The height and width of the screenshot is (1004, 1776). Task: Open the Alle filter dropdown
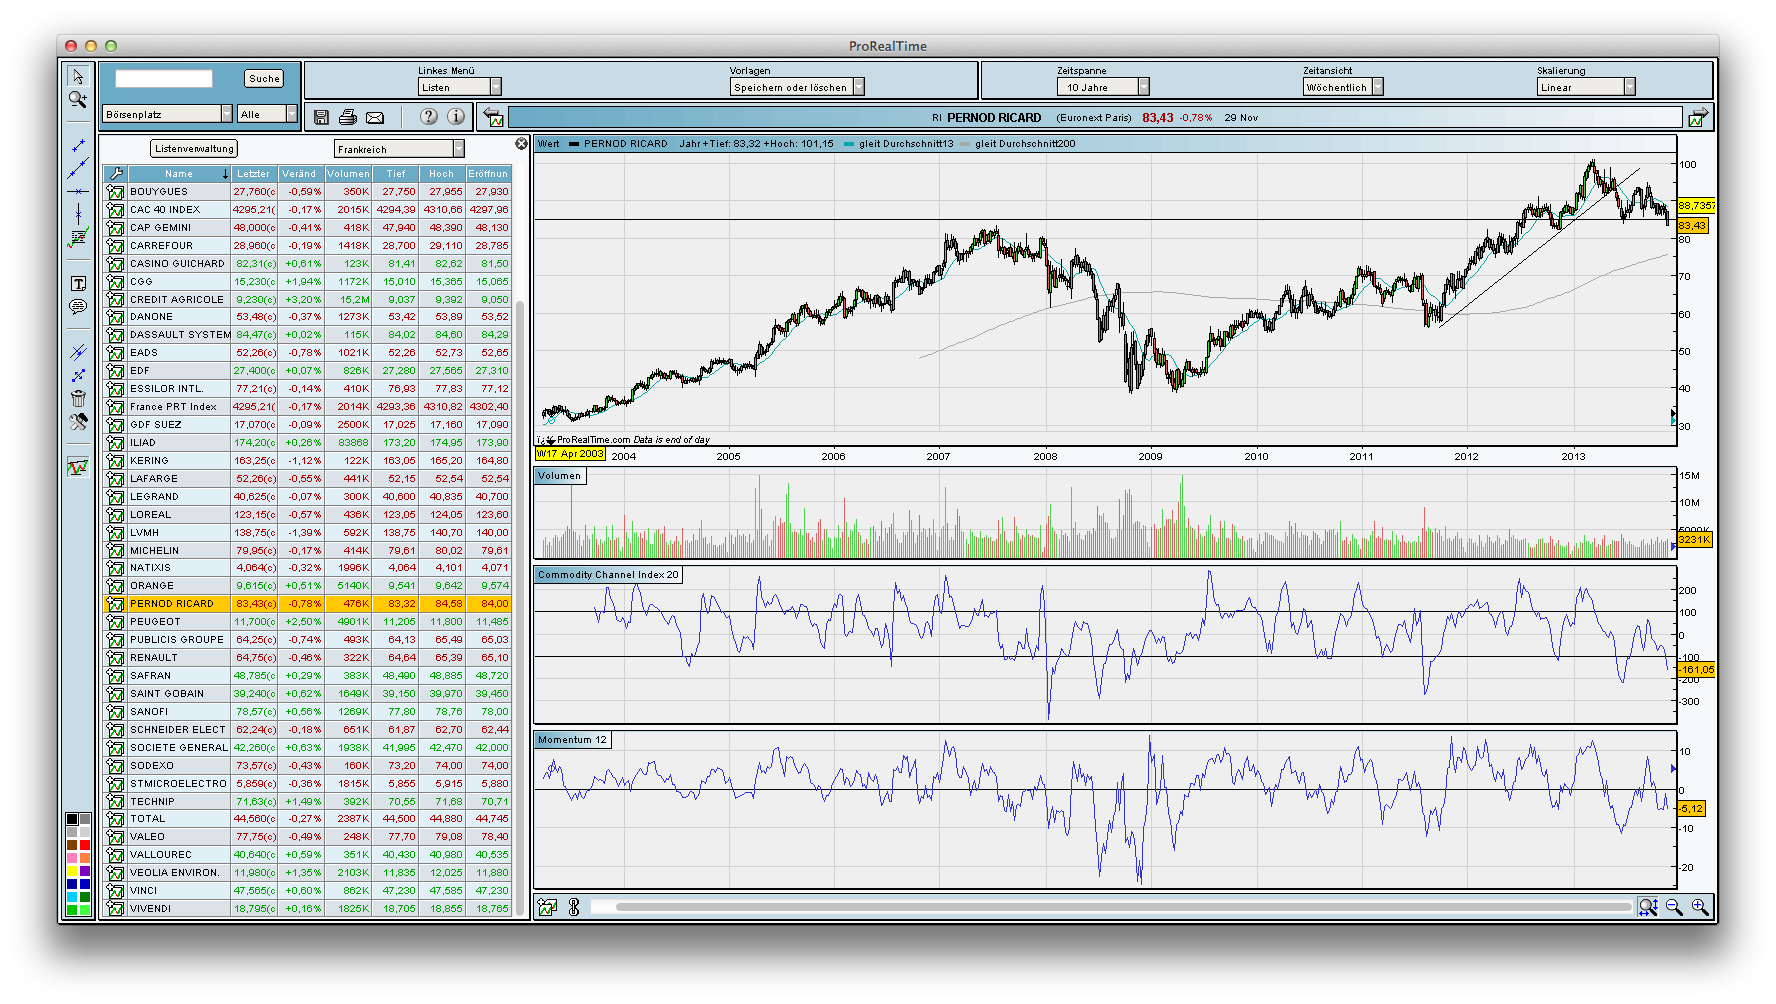tap(267, 114)
